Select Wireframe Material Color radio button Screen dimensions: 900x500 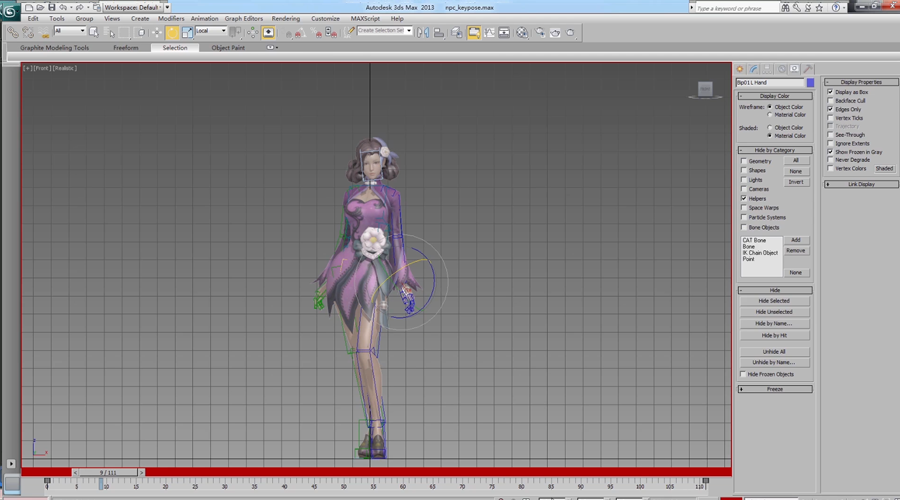769,115
